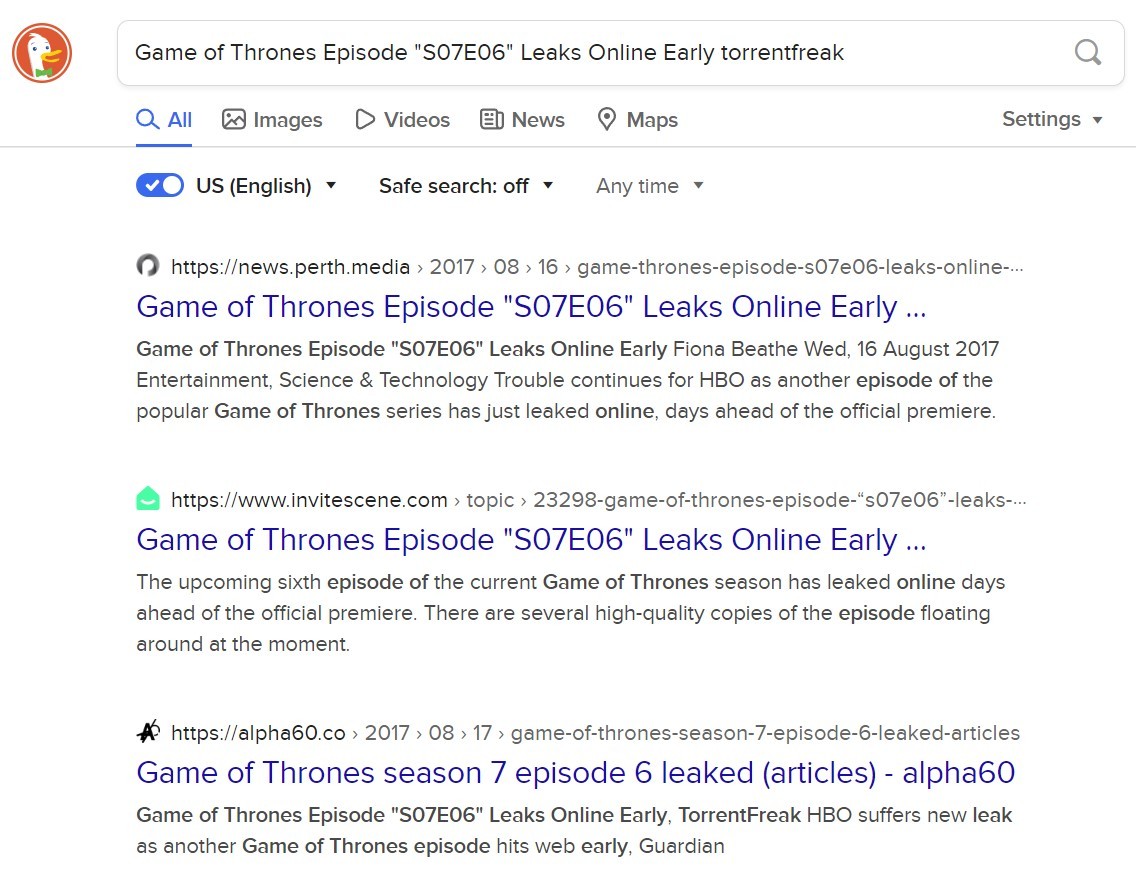This screenshot has width=1136, height=872.
Task: Expand the US (English) region dropdown
Action: [267, 186]
